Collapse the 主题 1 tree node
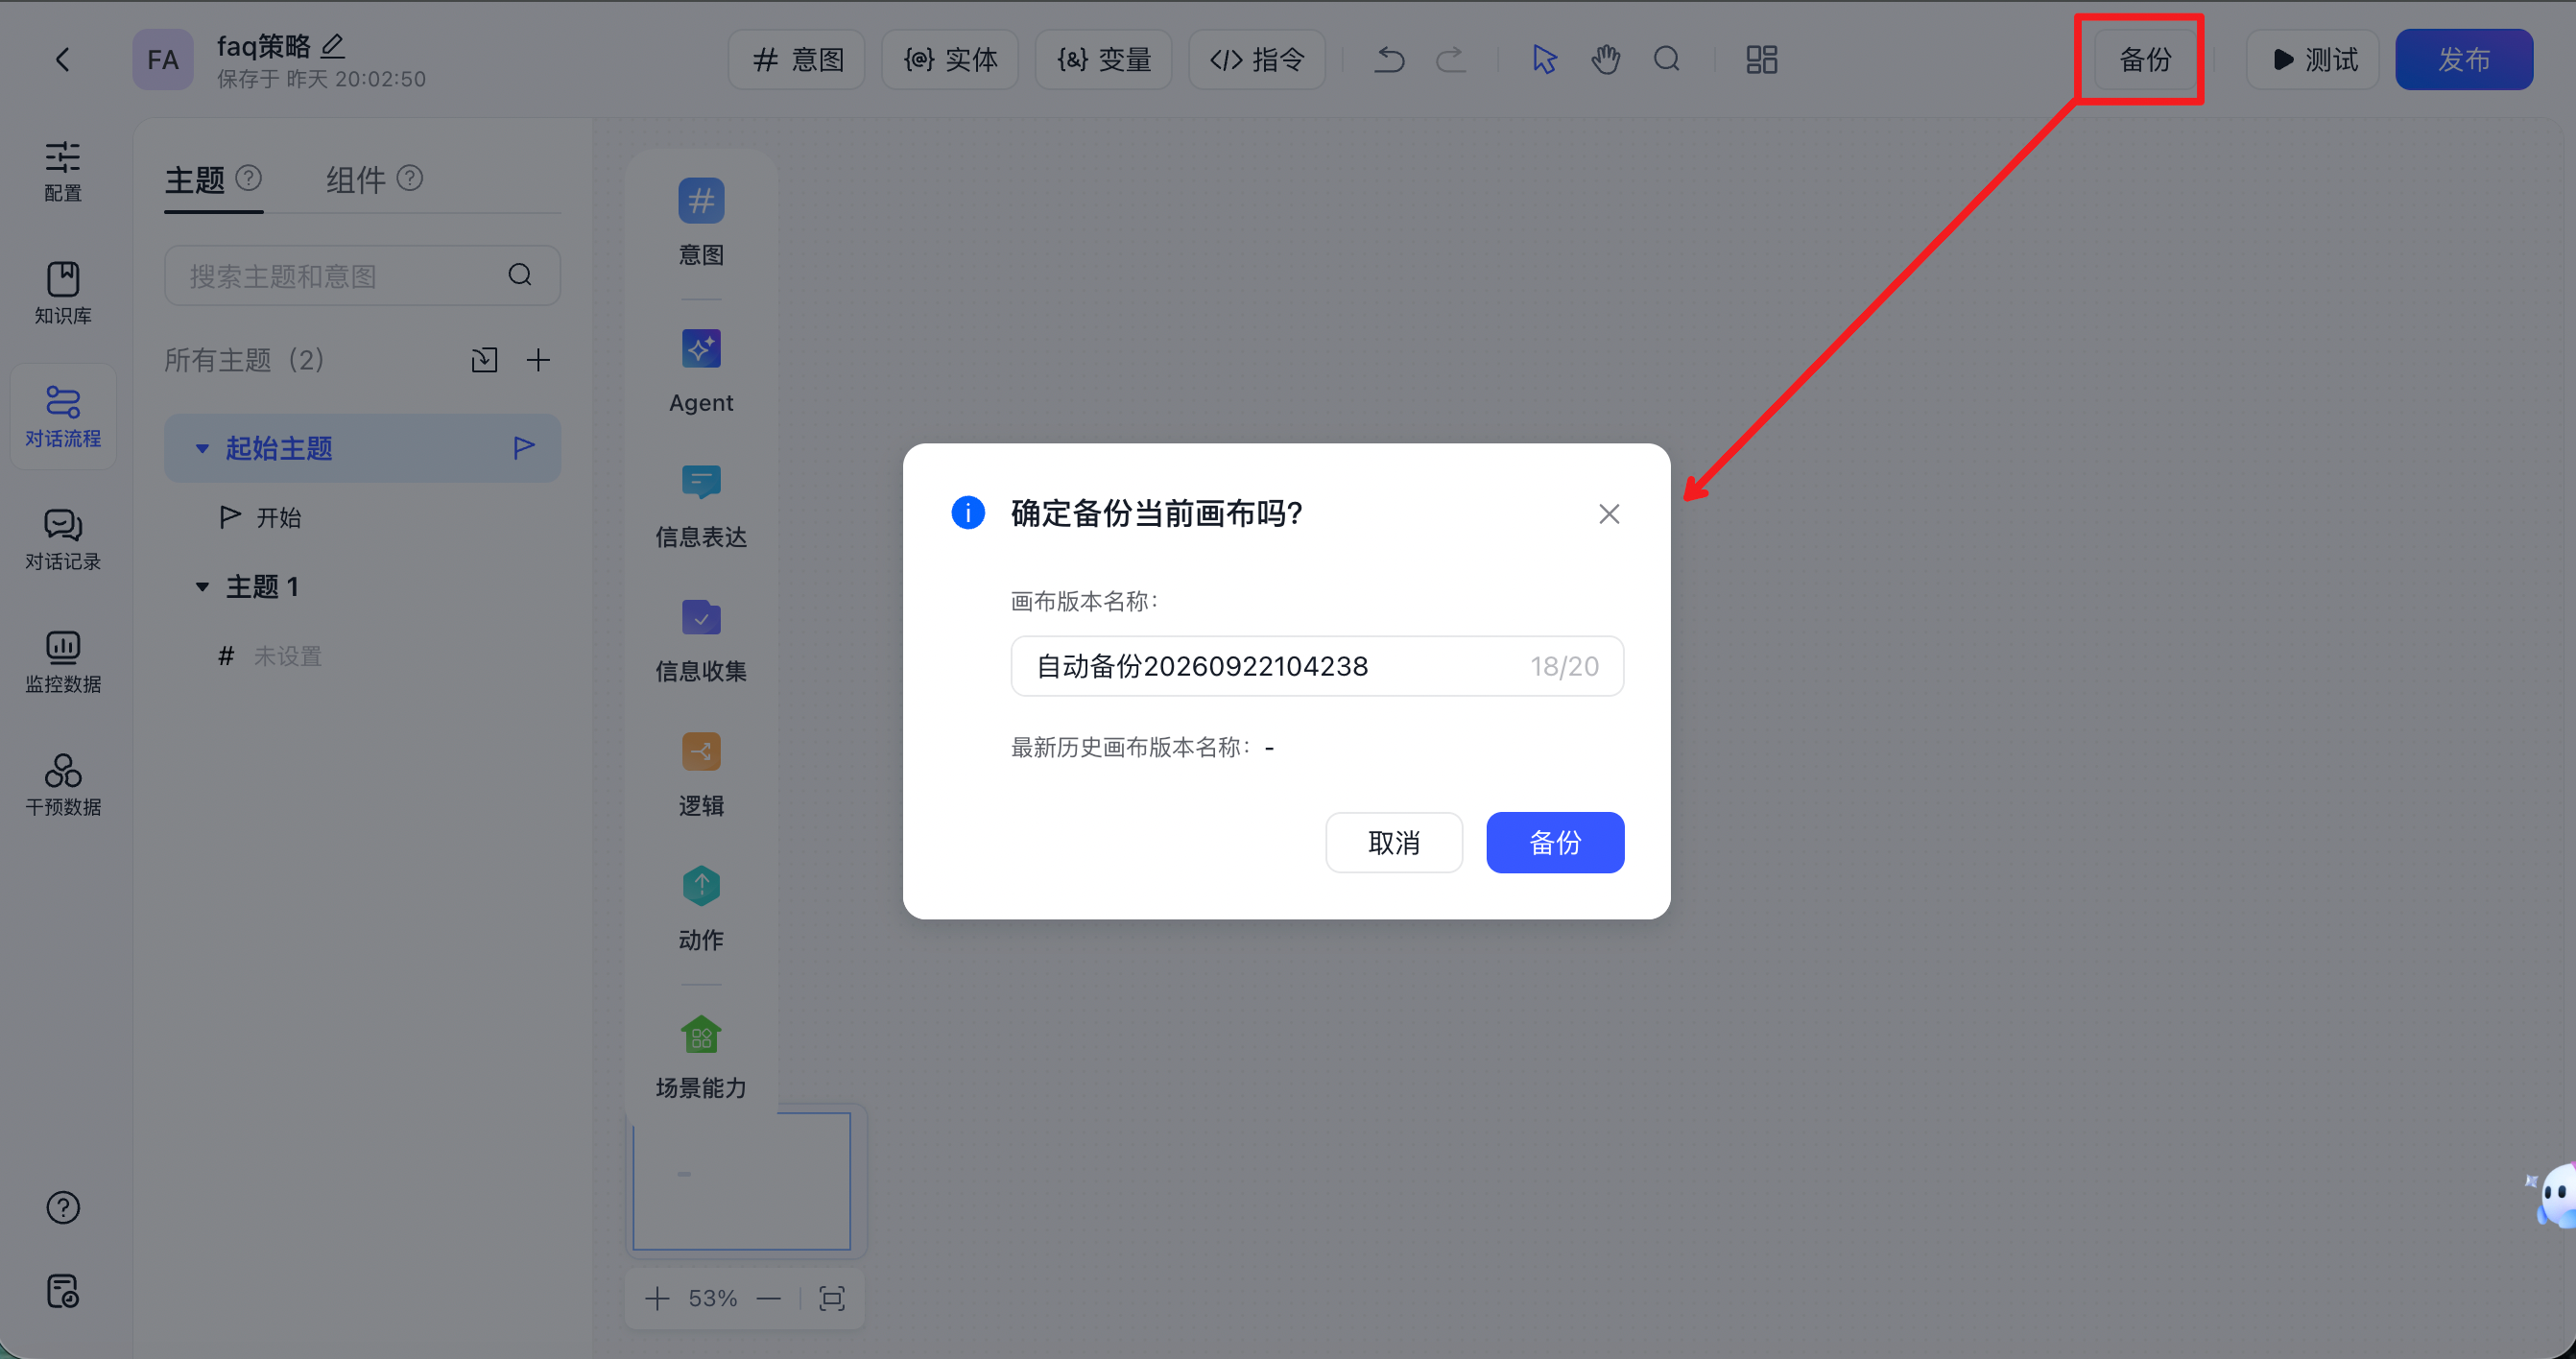 202,587
